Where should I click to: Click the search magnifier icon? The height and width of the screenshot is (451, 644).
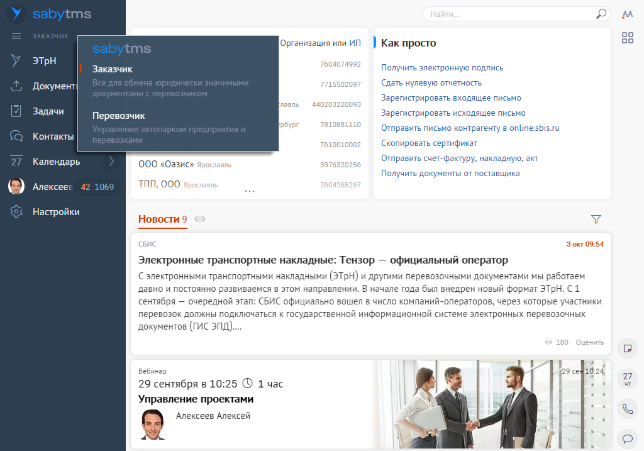tap(601, 14)
